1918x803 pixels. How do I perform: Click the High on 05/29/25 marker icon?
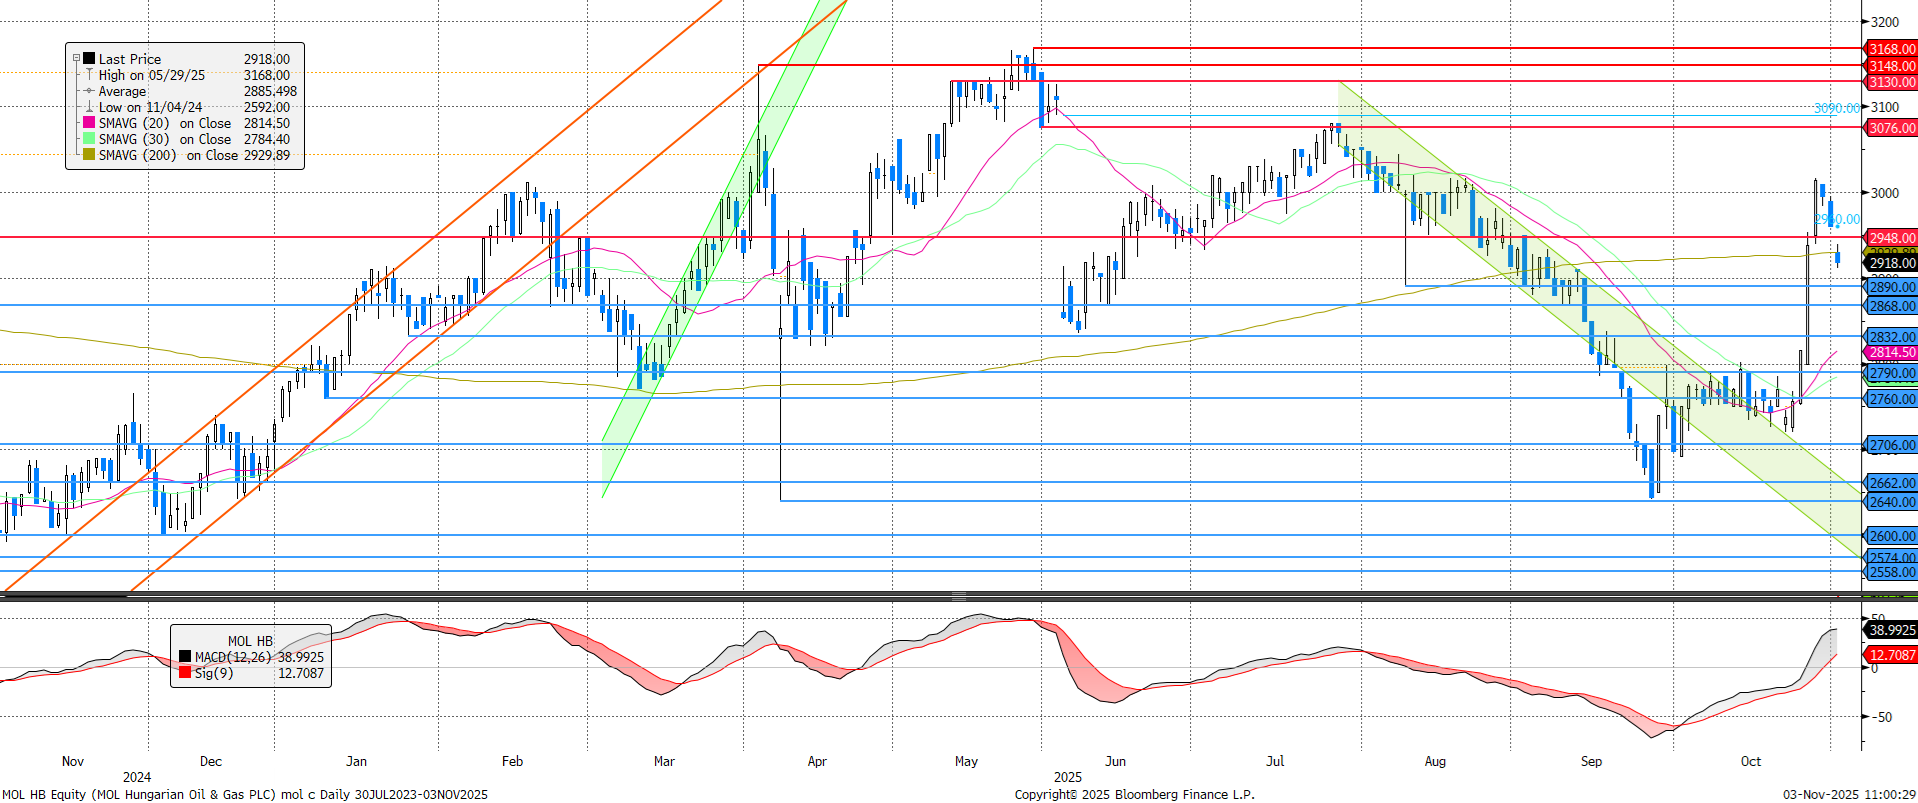pyautogui.click(x=89, y=75)
